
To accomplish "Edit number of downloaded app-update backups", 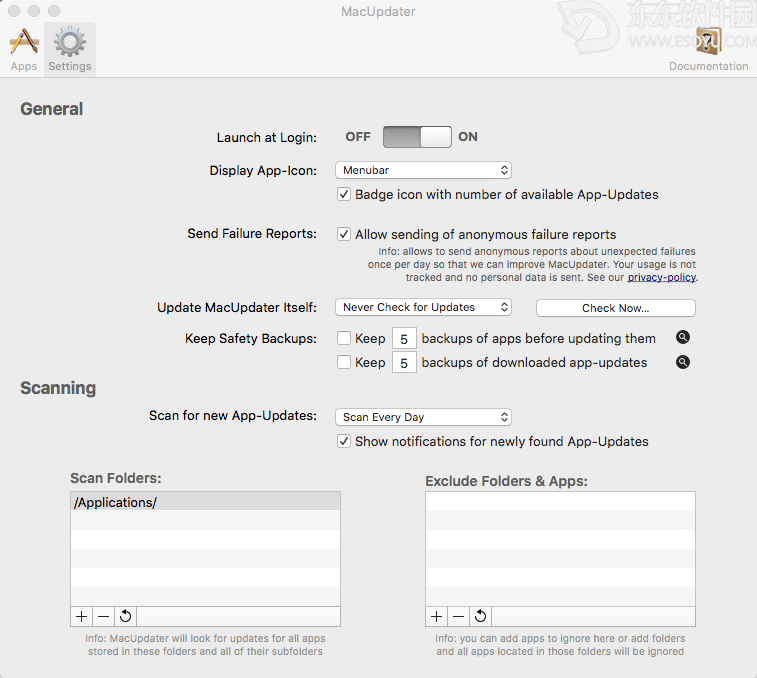I will [404, 363].
